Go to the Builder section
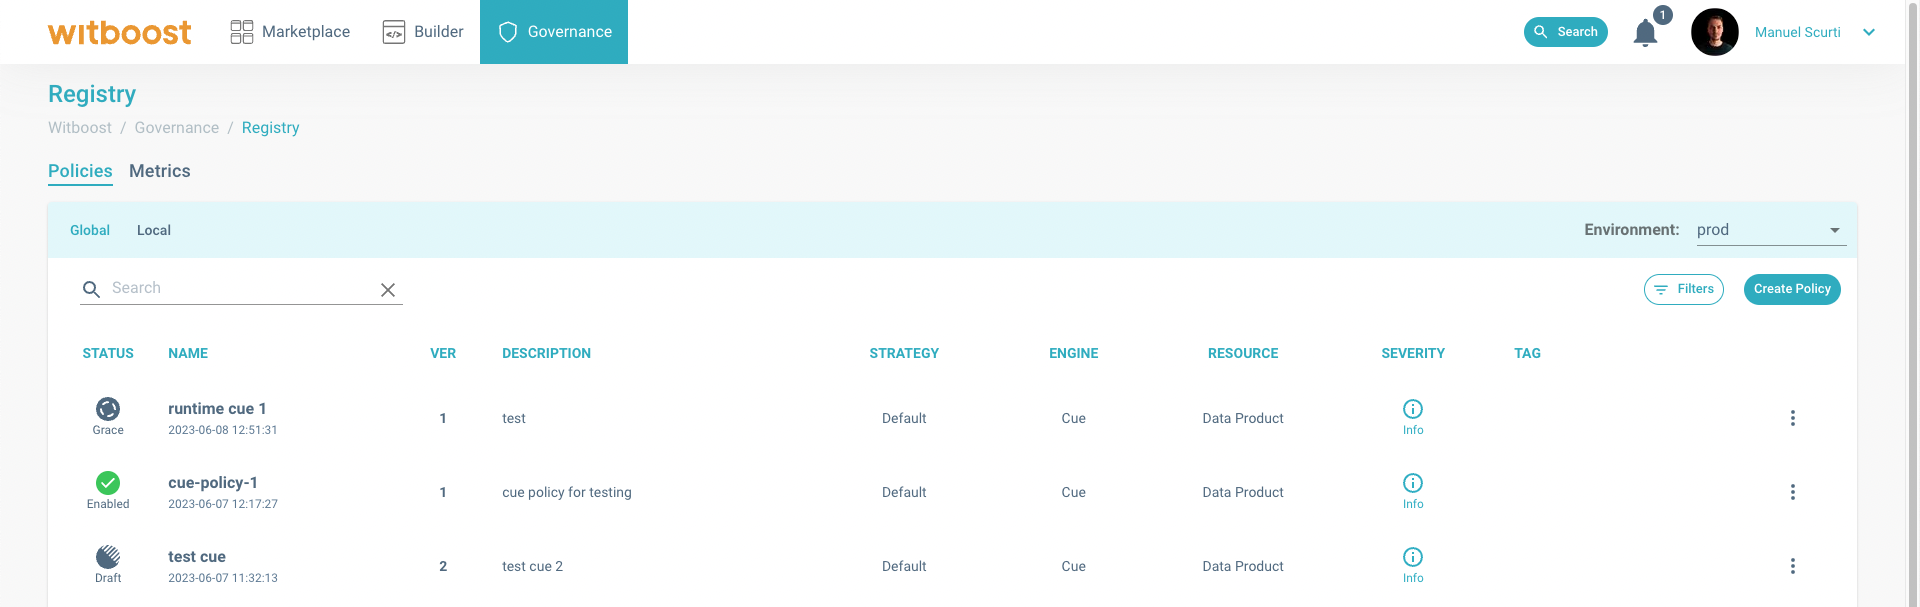Image resolution: width=1920 pixels, height=607 pixels. click(x=423, y=32)
